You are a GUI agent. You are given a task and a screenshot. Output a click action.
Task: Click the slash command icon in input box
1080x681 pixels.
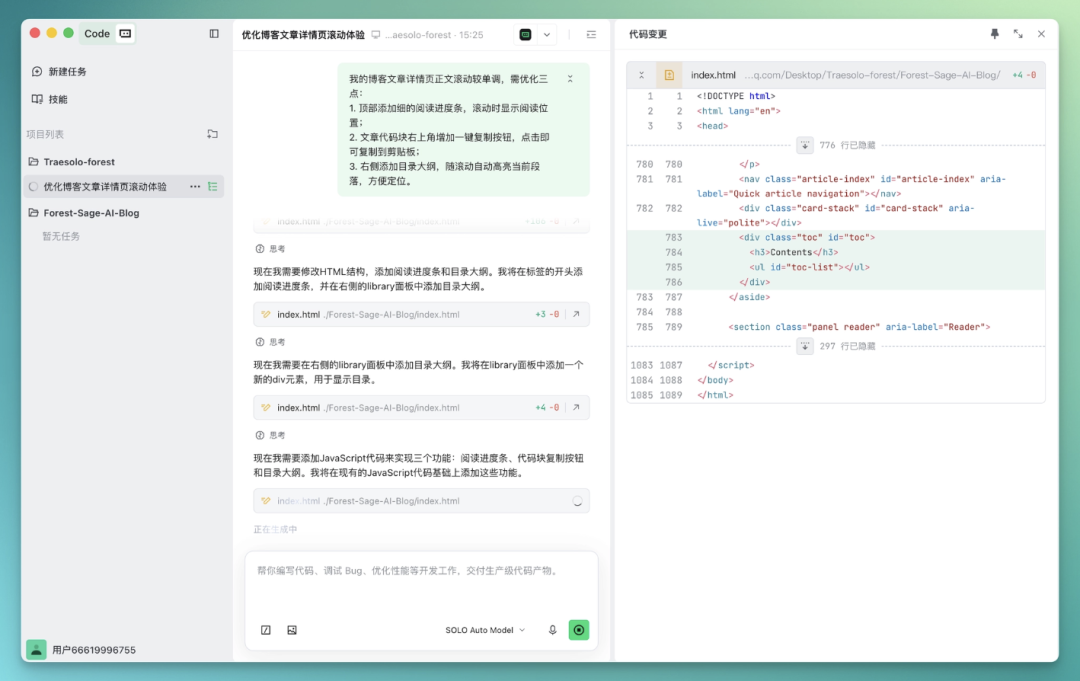pyautogui.click(x=266, y=630)
